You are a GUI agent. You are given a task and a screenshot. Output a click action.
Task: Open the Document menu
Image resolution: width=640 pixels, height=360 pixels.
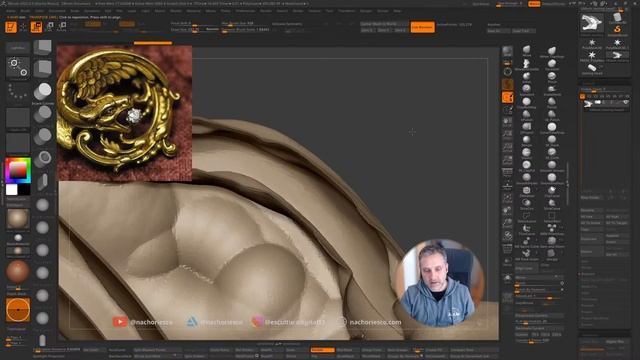[x=57, y=11]
